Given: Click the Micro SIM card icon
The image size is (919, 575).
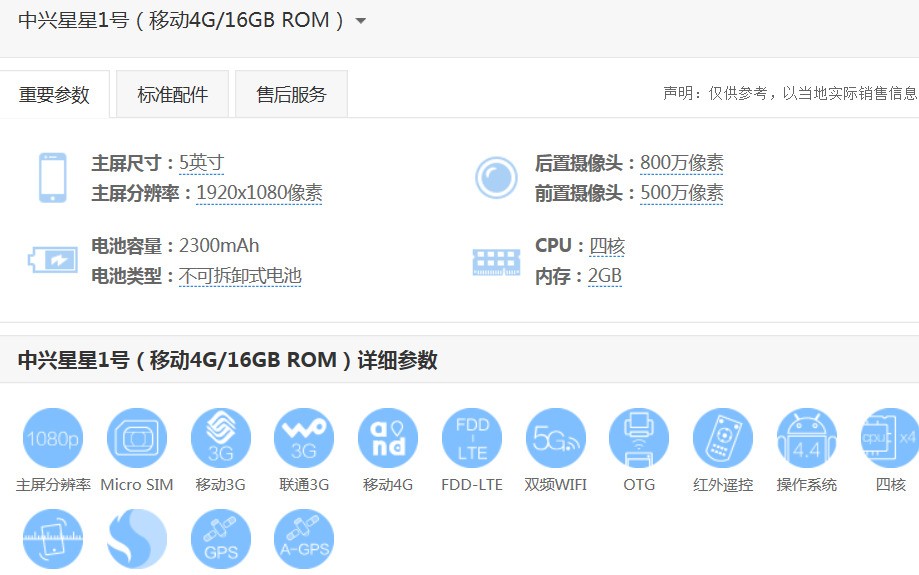Looking at the screenshot, I should 137,438.
